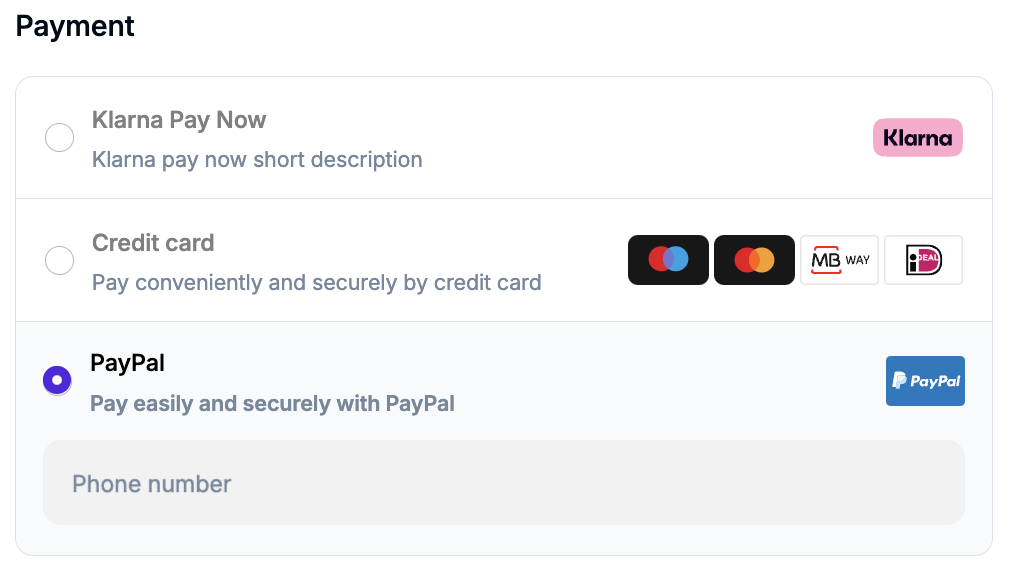This screenshot has height=584, width=1018.
Task: Click the Mastercard red-orange card icon
Action: [754, 260]
